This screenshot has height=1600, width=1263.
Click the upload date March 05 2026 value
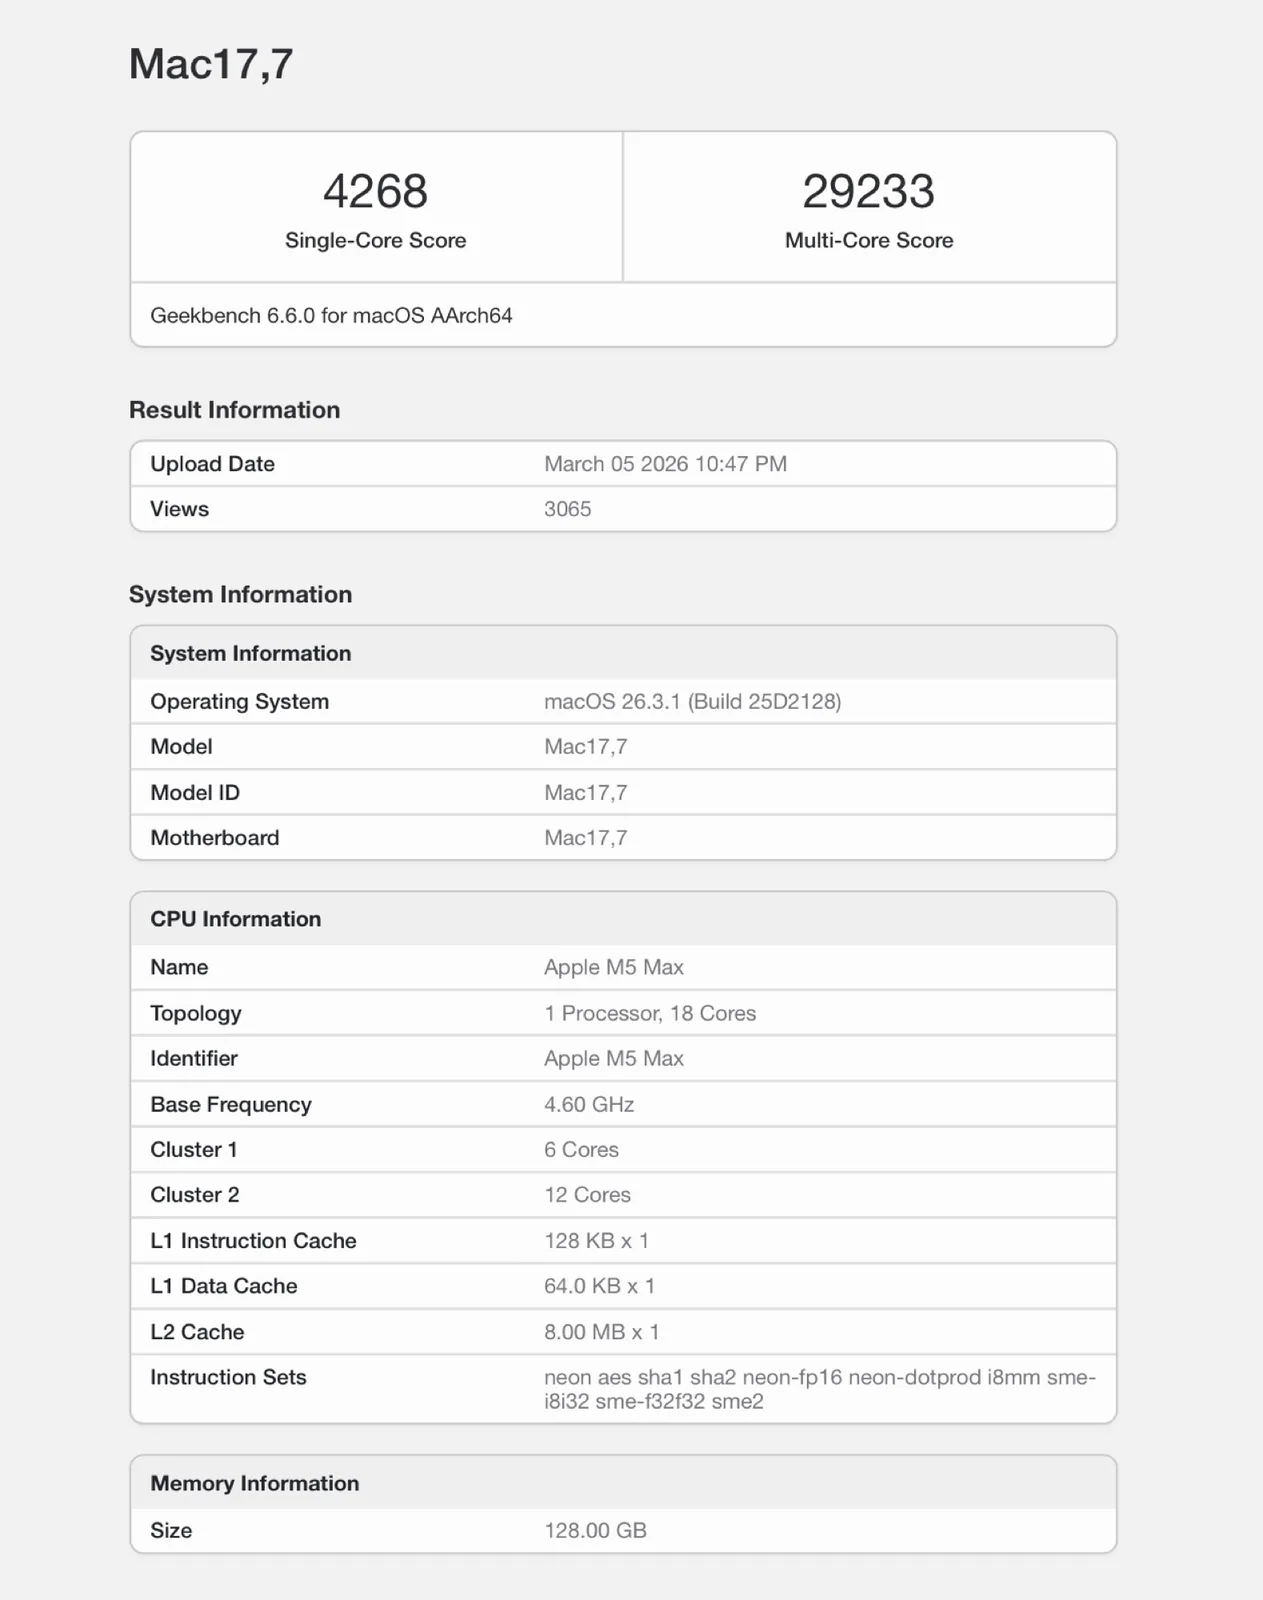[x=665, y=464]
